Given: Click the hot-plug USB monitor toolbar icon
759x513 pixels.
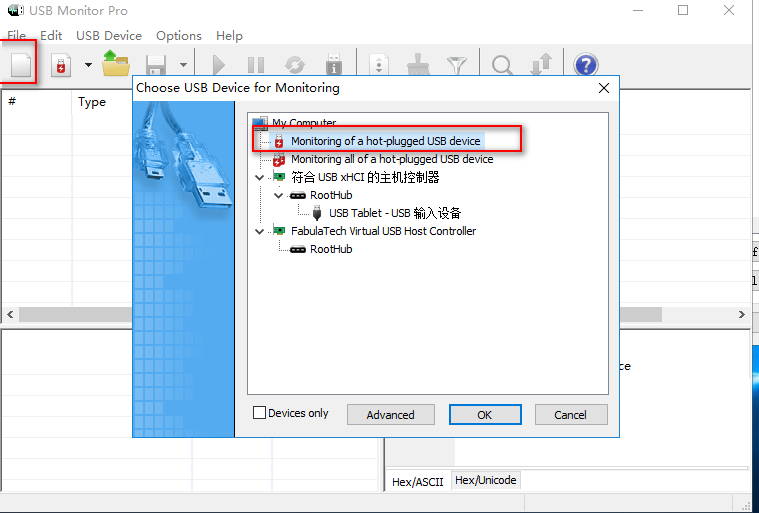Looking at the screenshot, I should click(x=61, y=65).
